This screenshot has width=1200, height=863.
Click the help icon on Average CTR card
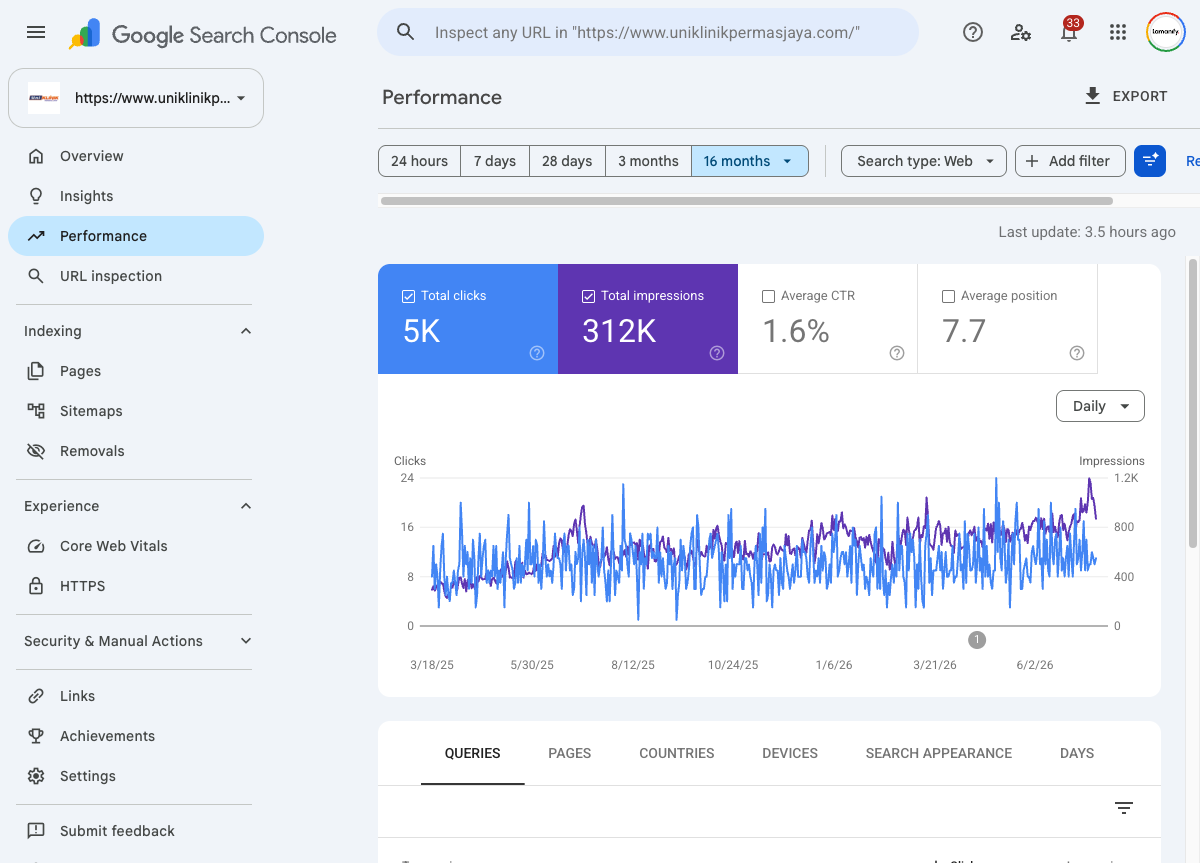[x=897, y=353]
